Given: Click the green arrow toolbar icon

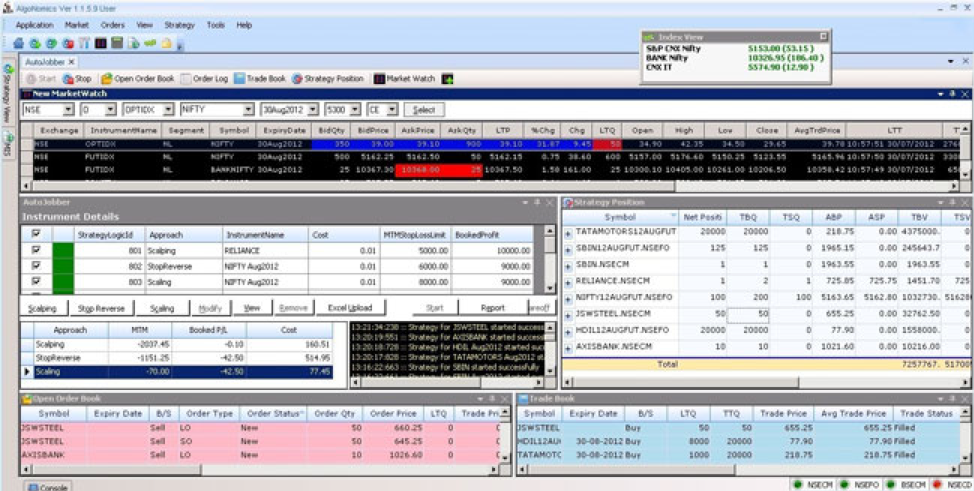Looking at the screenshot, I should 150,44.
